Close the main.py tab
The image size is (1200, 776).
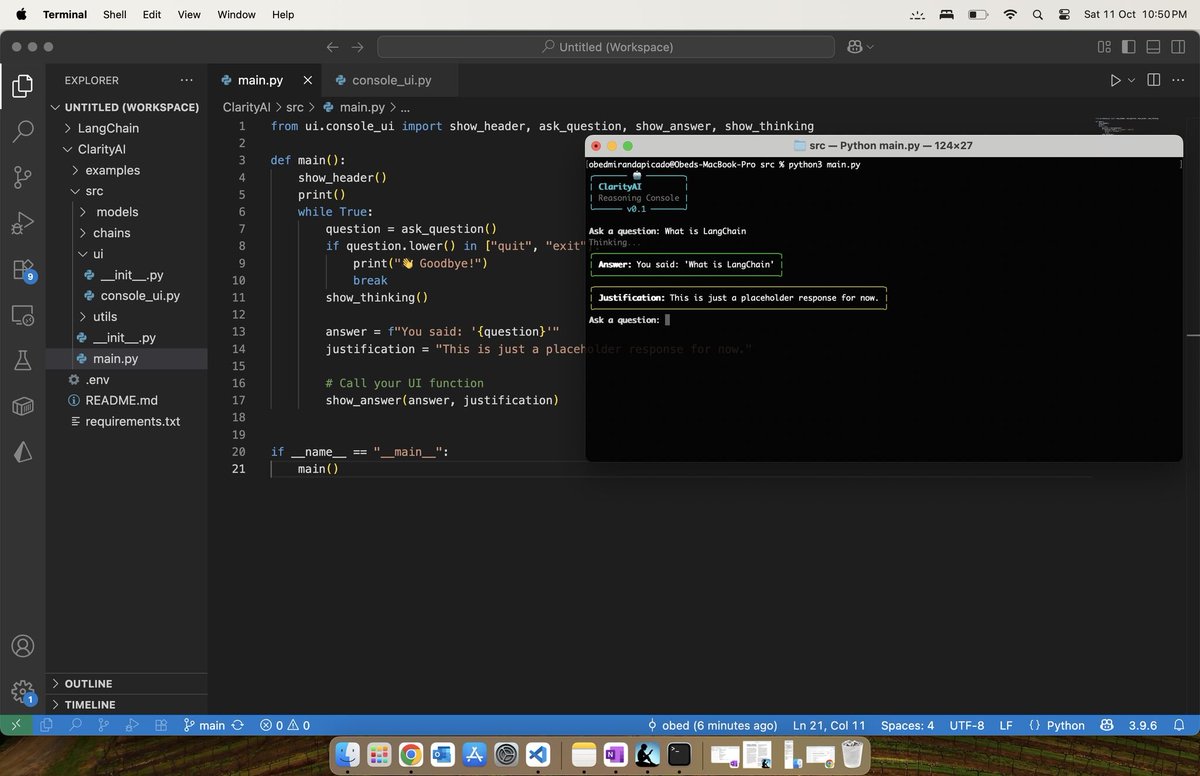coord(307,80)
